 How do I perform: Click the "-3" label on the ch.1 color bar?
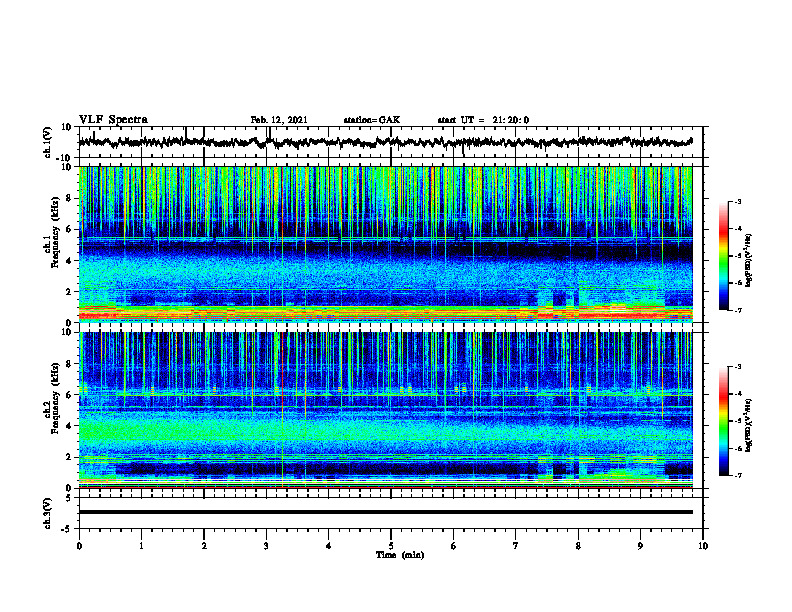737,201
